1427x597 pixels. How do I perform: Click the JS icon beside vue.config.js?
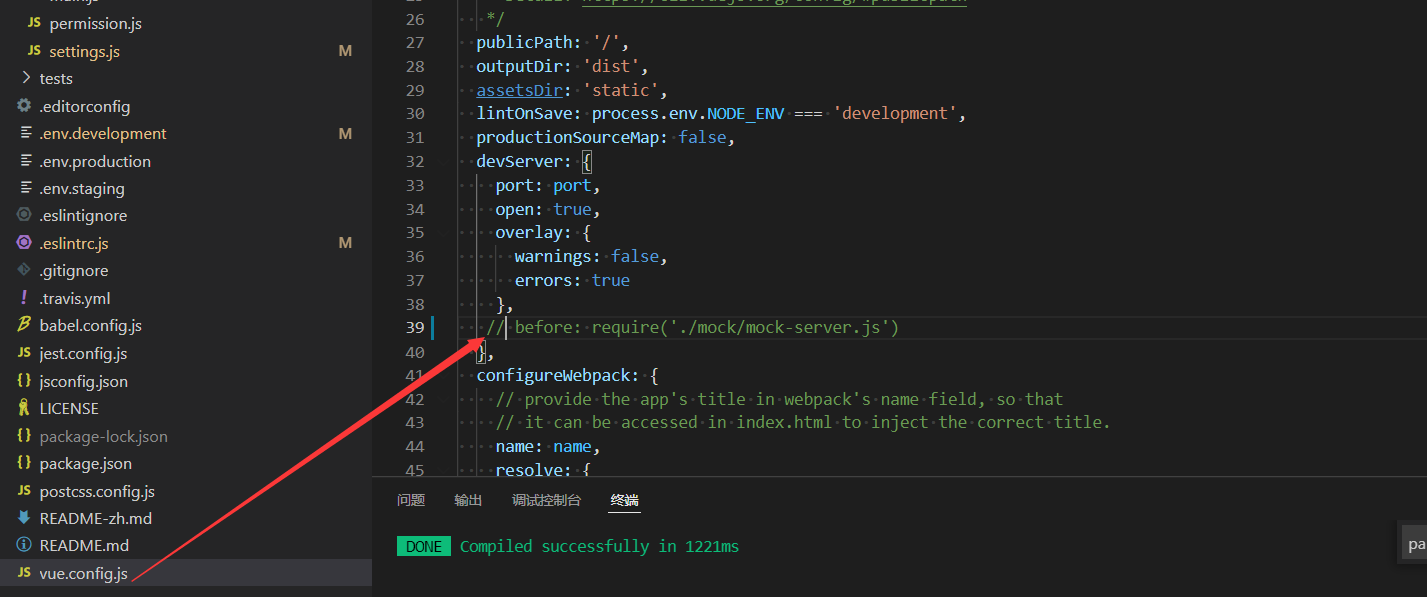24,573
